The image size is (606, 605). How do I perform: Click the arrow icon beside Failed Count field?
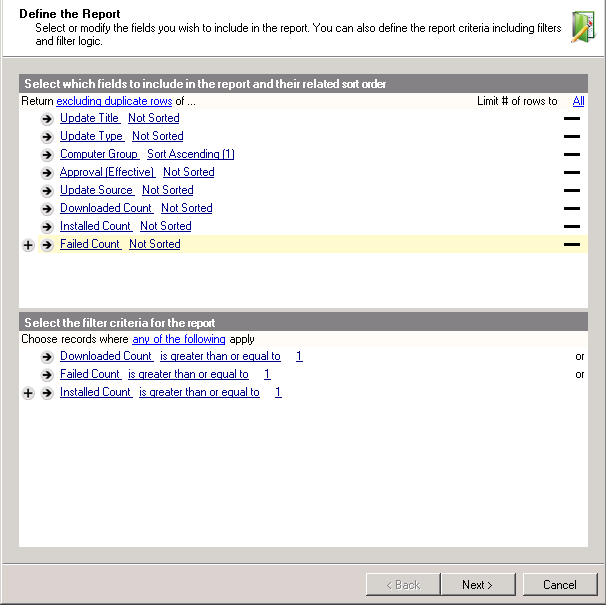[47, 245]
